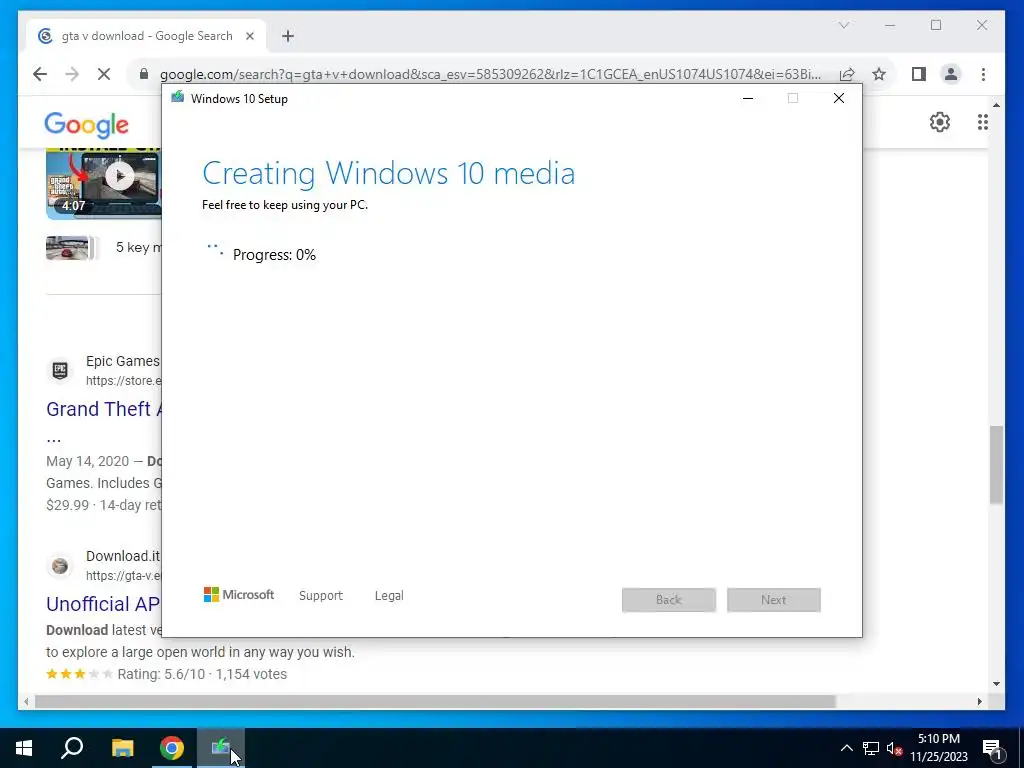Open a new Chrome tab
This screenshot has width=1024, height=768.
[288, 37]
